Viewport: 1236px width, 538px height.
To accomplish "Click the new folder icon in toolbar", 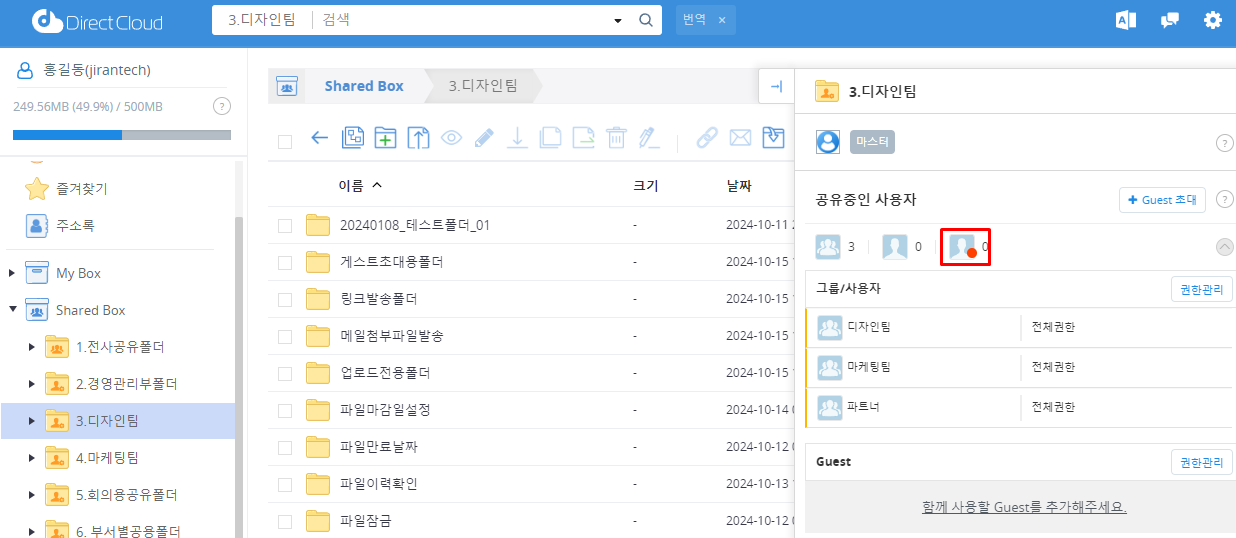I will pyautogui.click(x=385, y=138).
